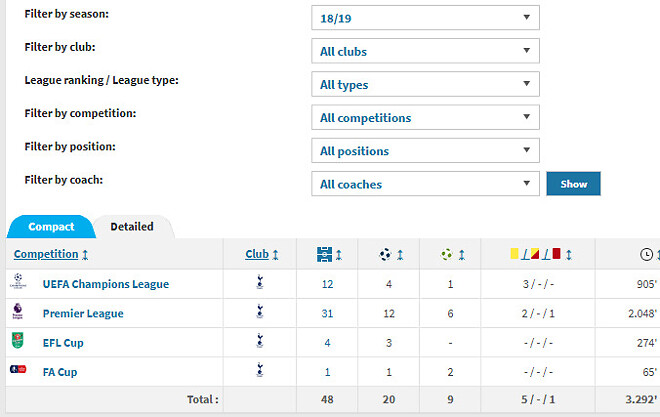Click the UEFA Champions League logo

point(18,284)
